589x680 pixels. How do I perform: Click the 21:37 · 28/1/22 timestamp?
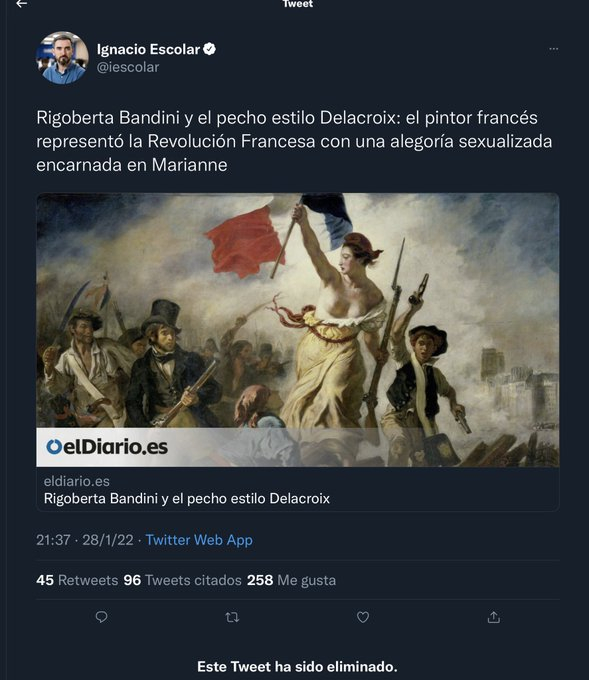(x=85, y=540)
